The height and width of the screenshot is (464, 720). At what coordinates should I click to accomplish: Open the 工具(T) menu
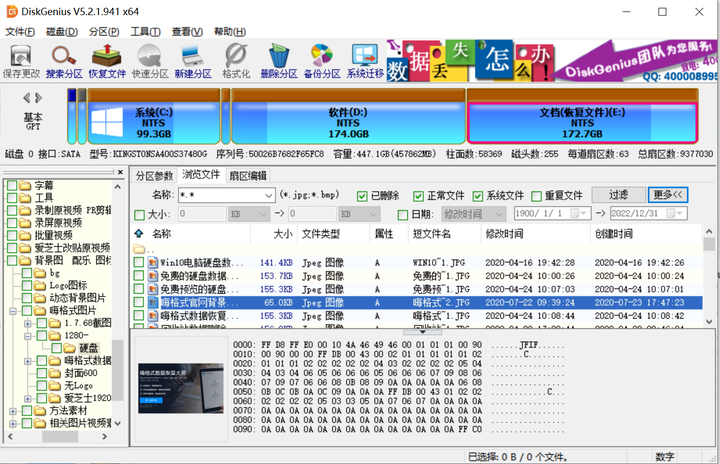(x=146, y=32)
